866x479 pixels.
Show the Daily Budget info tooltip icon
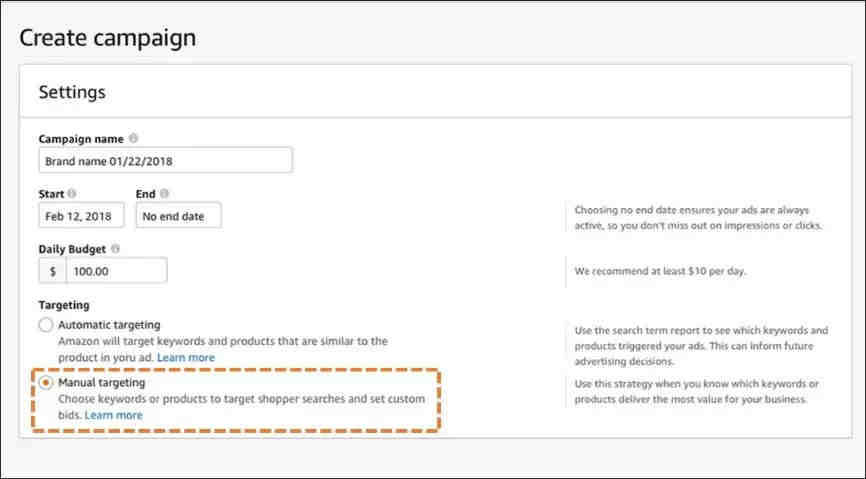click(115, 249)
